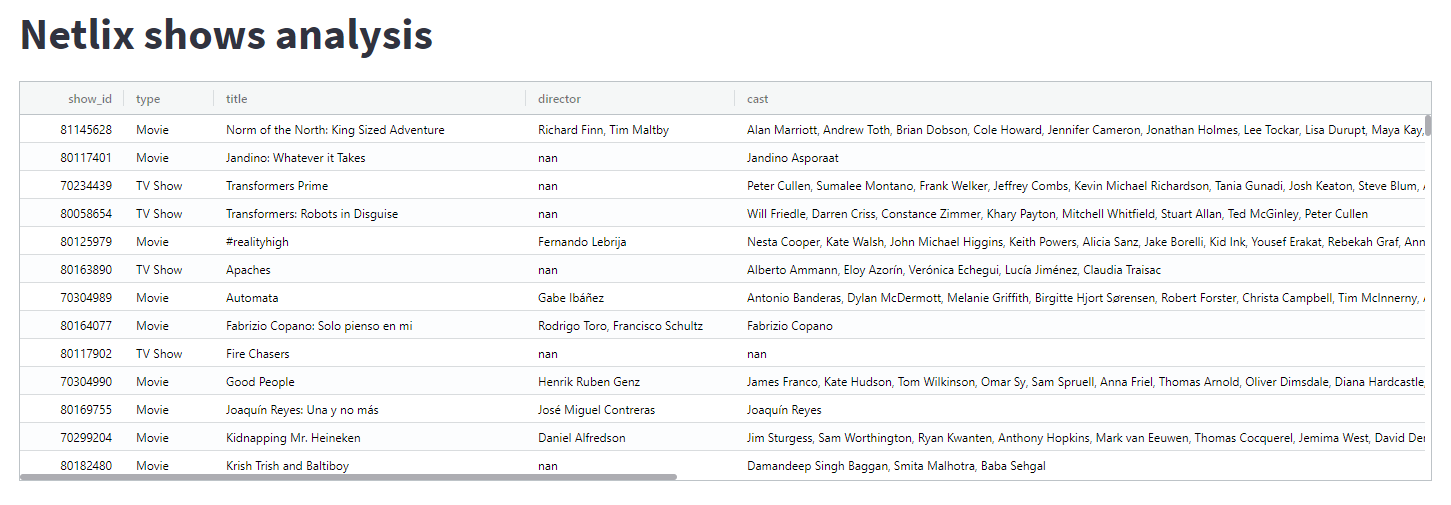Select show_id cell 80117401
The image size is (1451, 505).
pyautogui.click(x=72, y=158)
